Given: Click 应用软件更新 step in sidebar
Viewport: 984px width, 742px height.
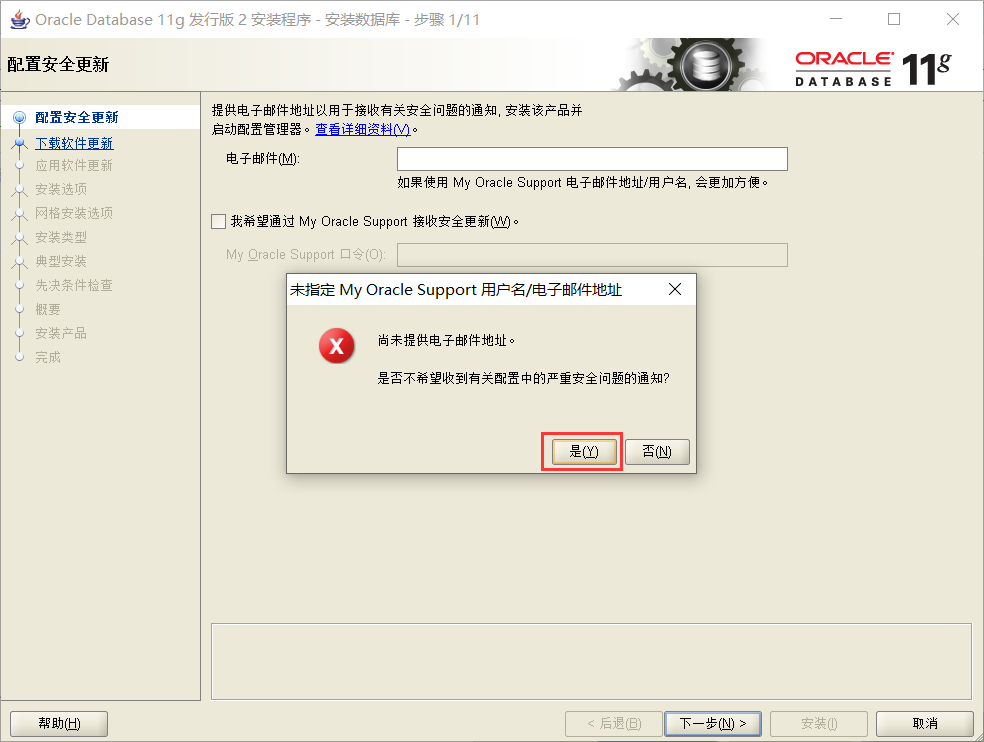Looking at the screenshot, I should [74, 165].
